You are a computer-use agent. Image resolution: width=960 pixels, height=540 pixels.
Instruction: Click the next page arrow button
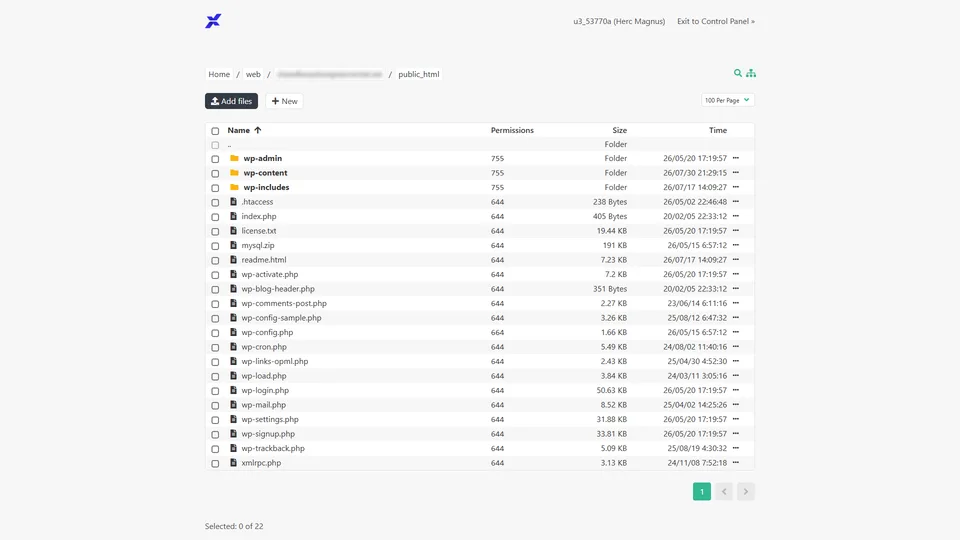(x=746, y=491)
